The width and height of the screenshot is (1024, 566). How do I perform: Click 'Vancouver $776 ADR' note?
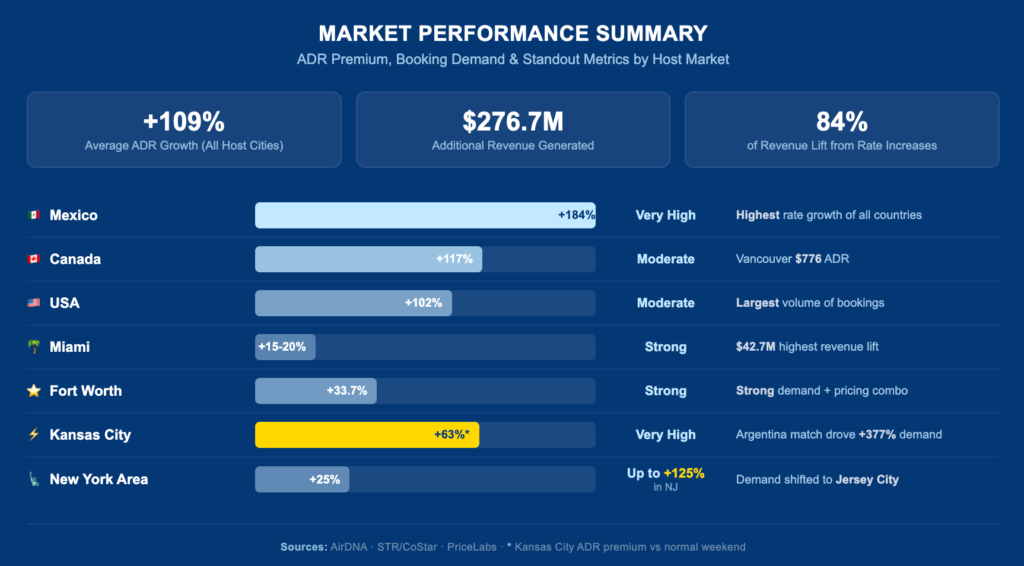pos(793,259)
